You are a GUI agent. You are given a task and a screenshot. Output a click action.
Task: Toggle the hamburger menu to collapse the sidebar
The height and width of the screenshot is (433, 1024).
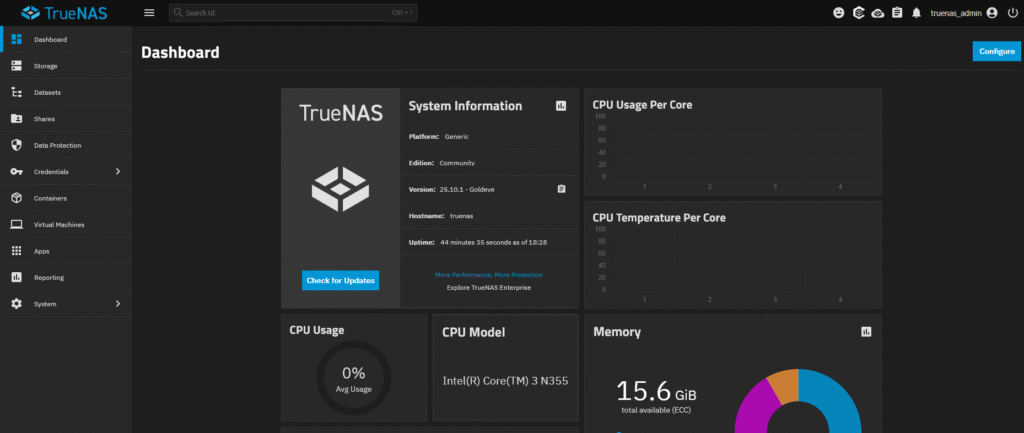150,12
